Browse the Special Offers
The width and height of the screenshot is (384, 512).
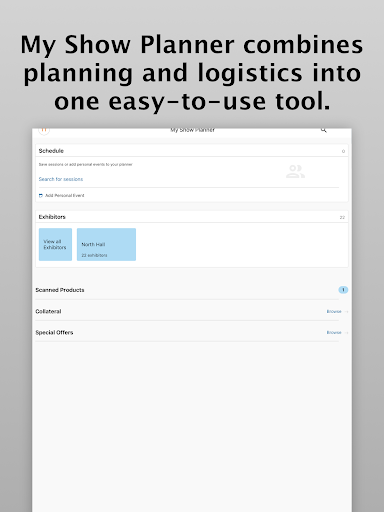tap(334, 333)
